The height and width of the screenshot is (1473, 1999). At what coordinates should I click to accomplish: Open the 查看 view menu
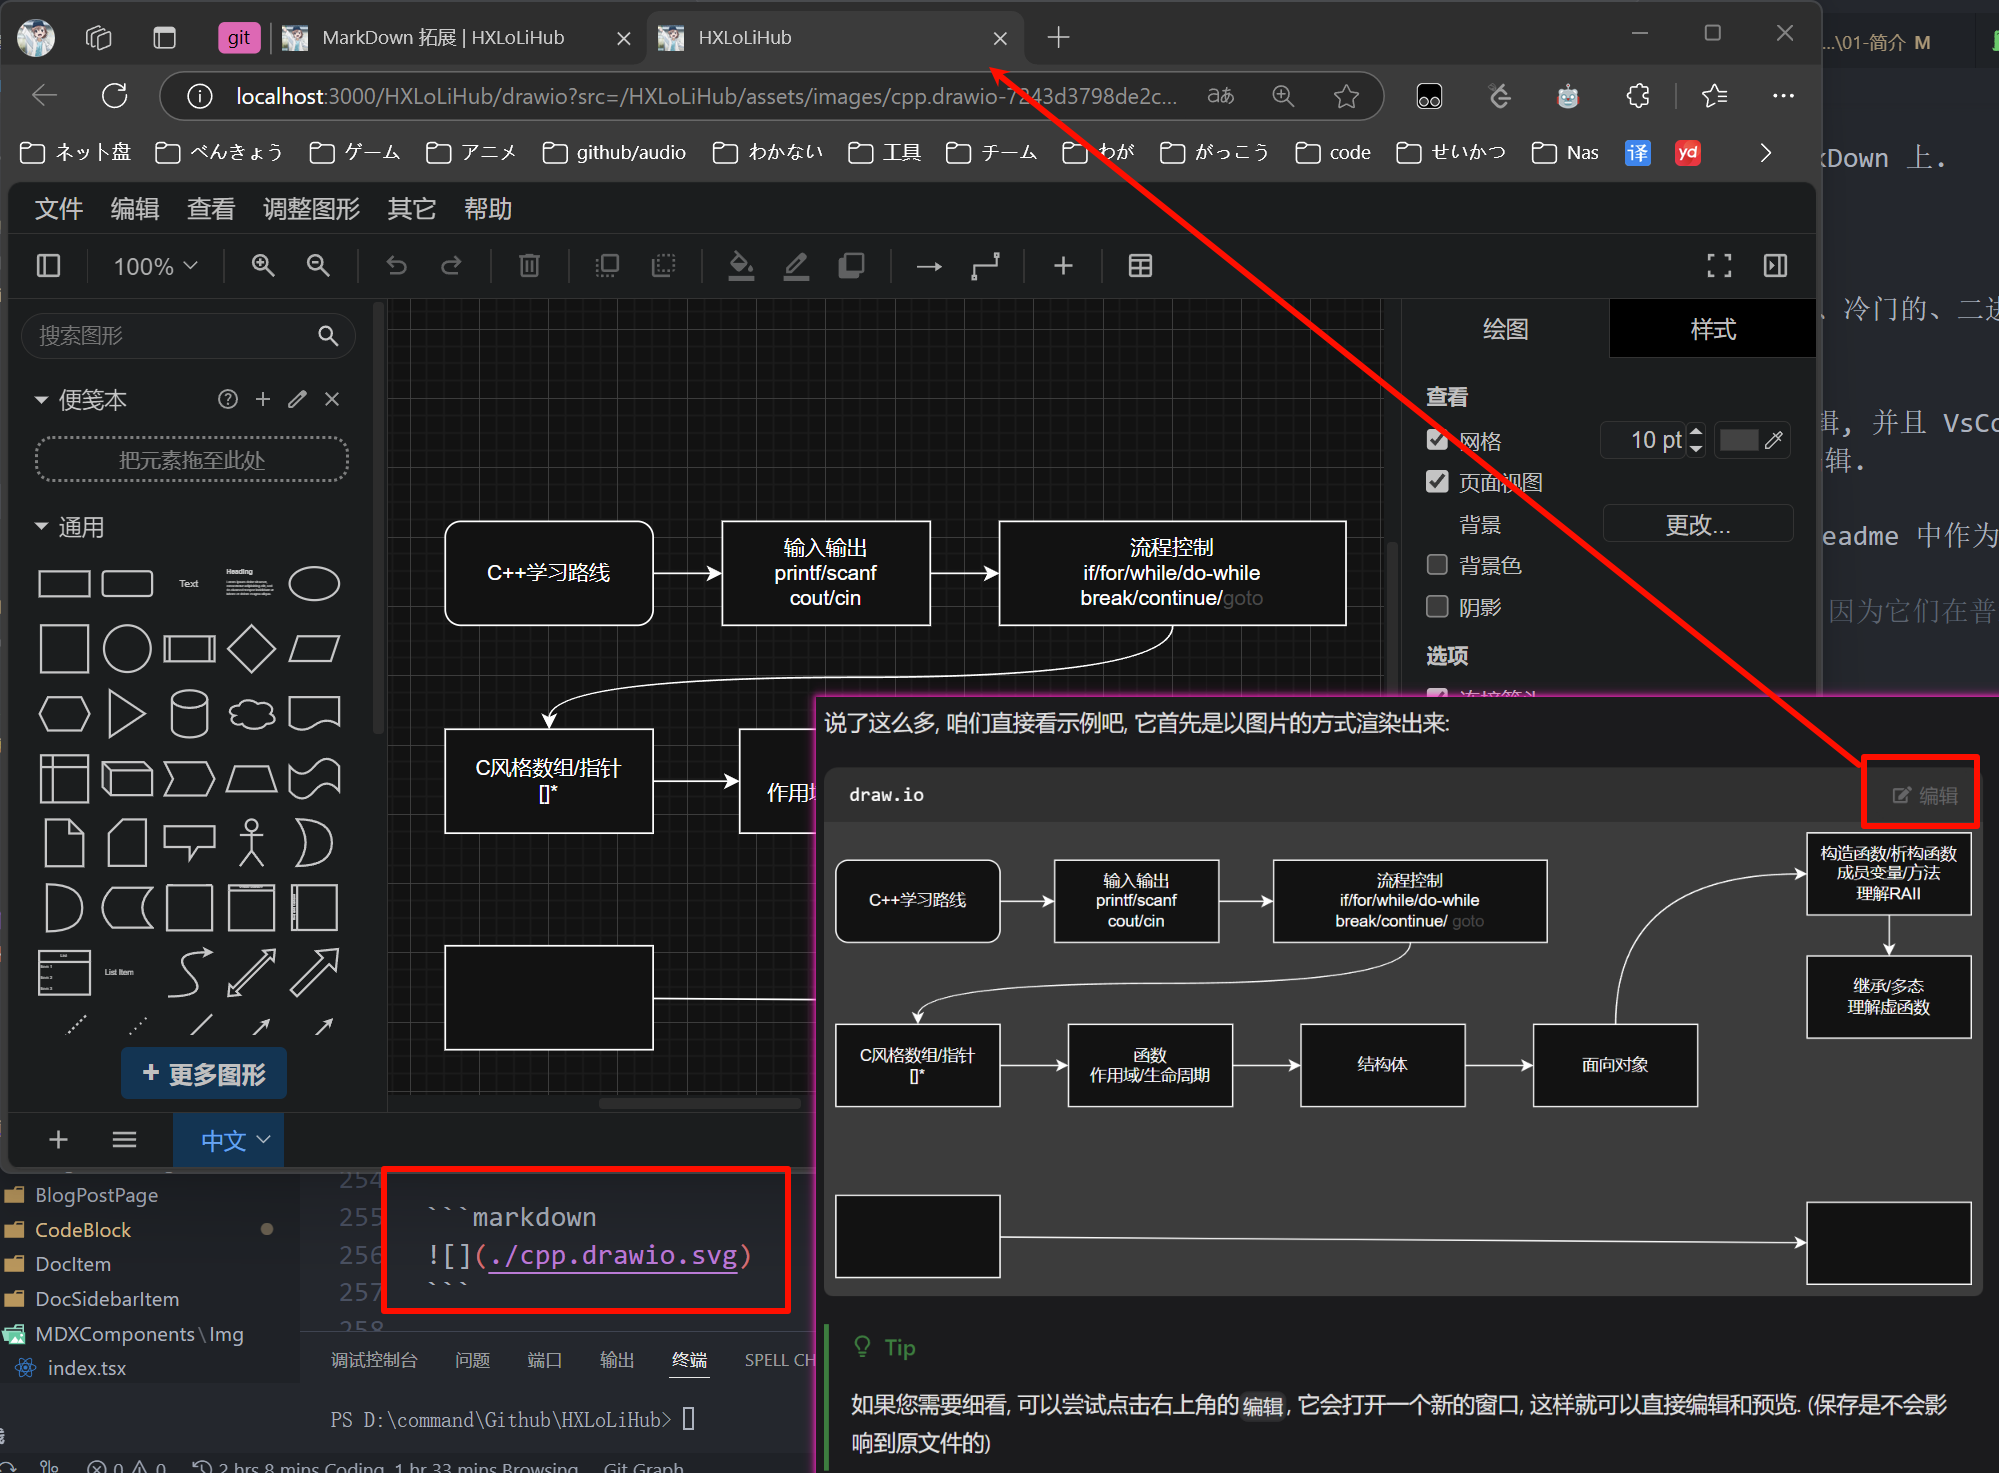(x=211, y=209)
